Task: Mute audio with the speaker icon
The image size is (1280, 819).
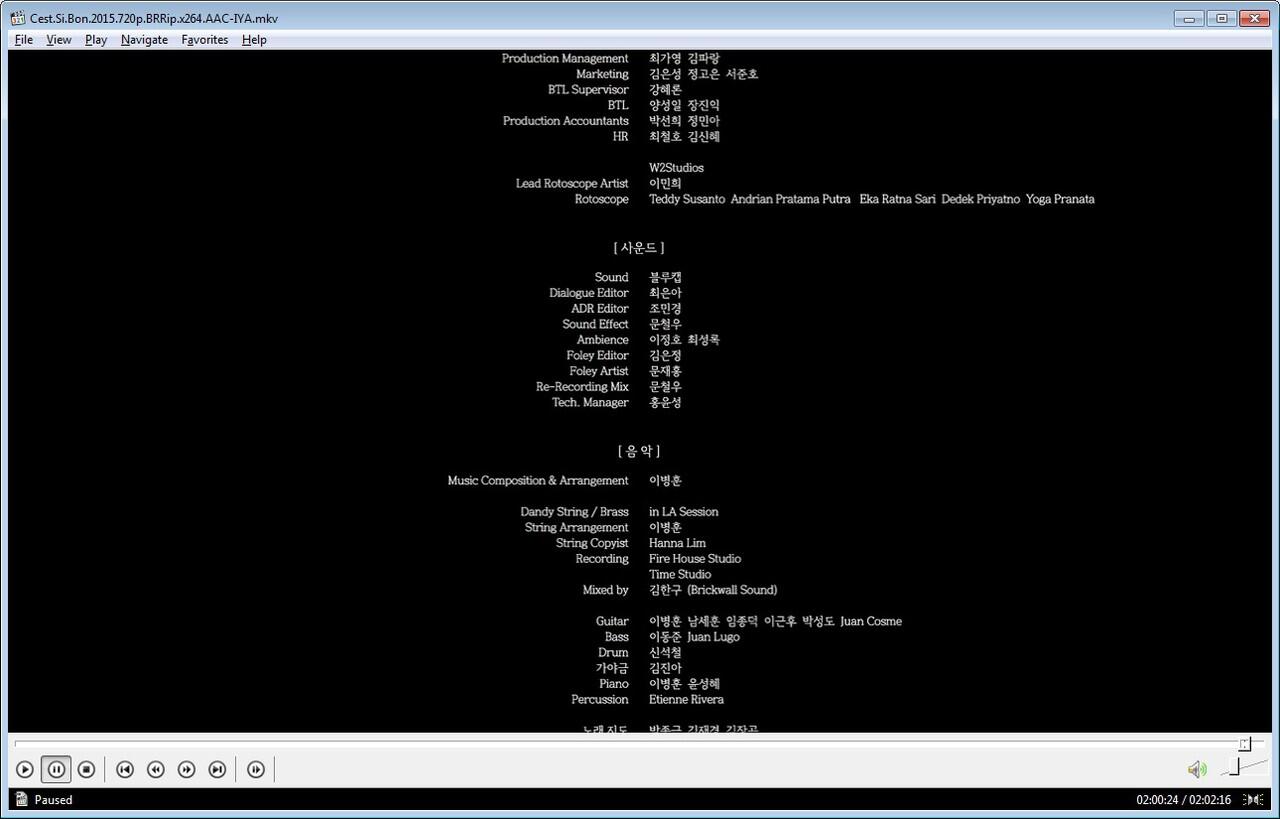Action: point(1197,769)
